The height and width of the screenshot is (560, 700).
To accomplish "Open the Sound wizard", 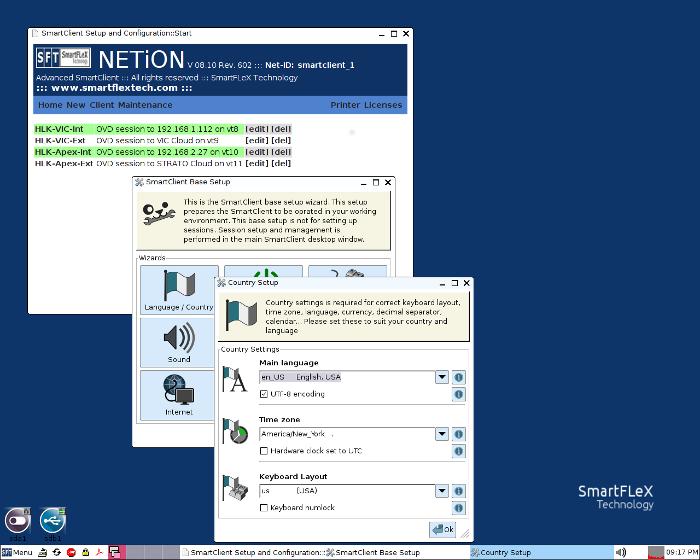I will 178,343.
